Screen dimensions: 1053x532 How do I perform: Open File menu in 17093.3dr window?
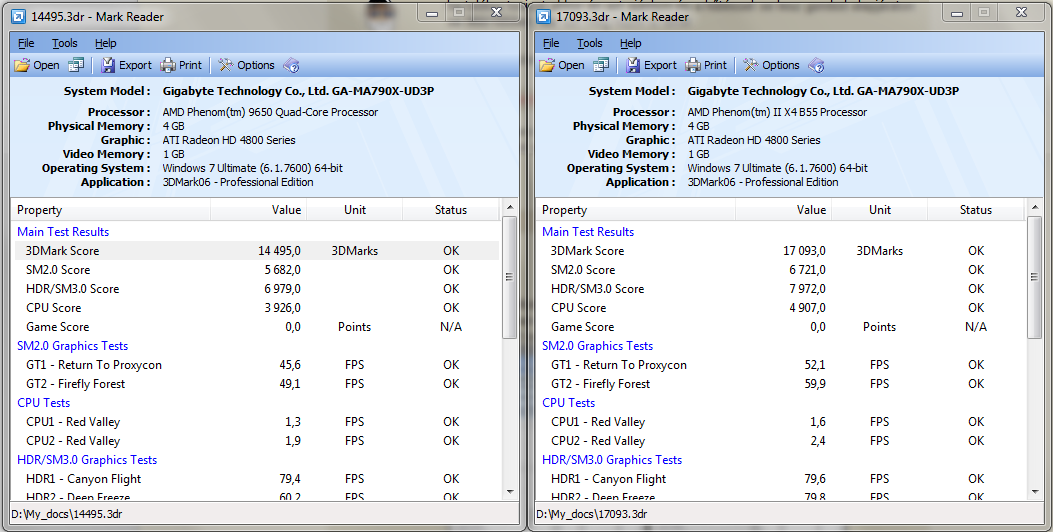coord(551,43)
